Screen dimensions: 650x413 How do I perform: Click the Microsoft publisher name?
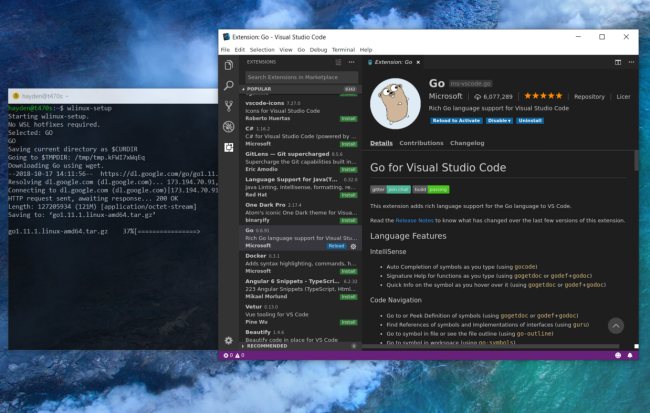pos(445,96)
